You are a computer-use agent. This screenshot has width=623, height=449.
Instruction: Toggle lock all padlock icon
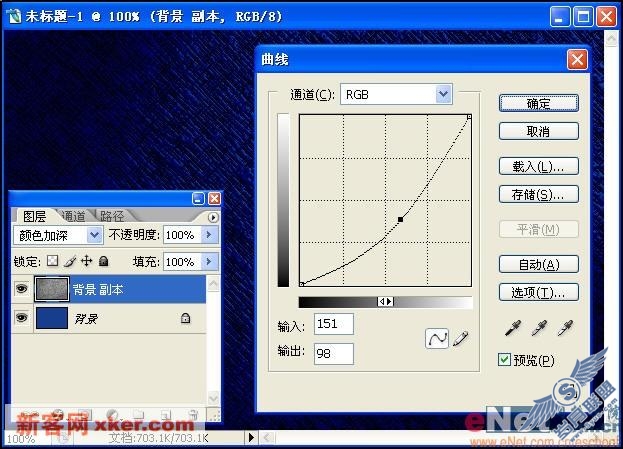click(x=103, y=261)
